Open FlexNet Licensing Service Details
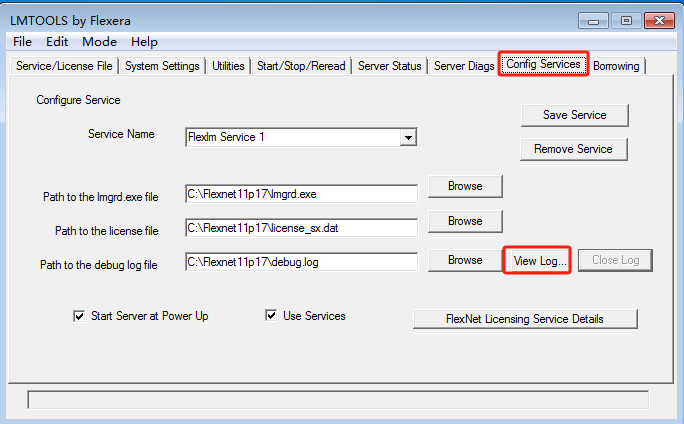The height and width of the screenshot is (424, 684). 525,319
